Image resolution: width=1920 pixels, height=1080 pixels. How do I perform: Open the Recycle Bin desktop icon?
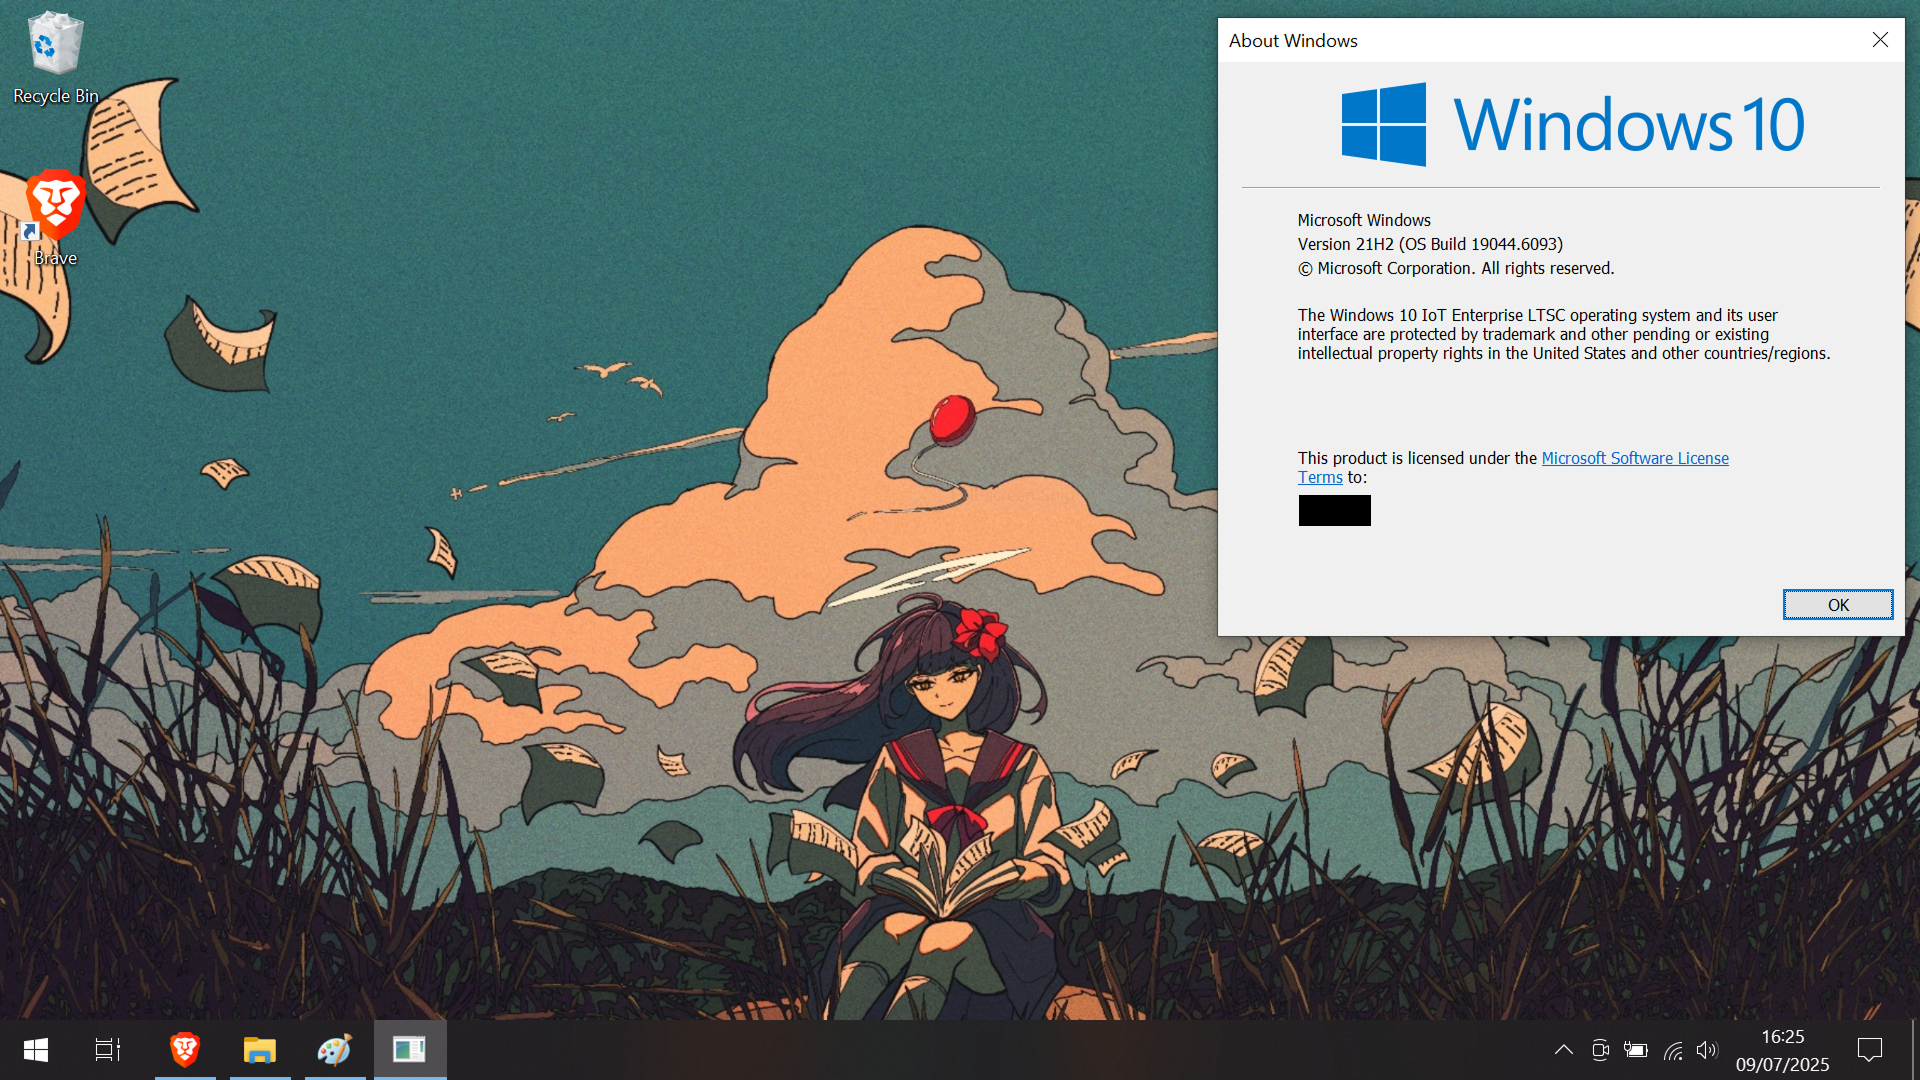pos(55,57)
